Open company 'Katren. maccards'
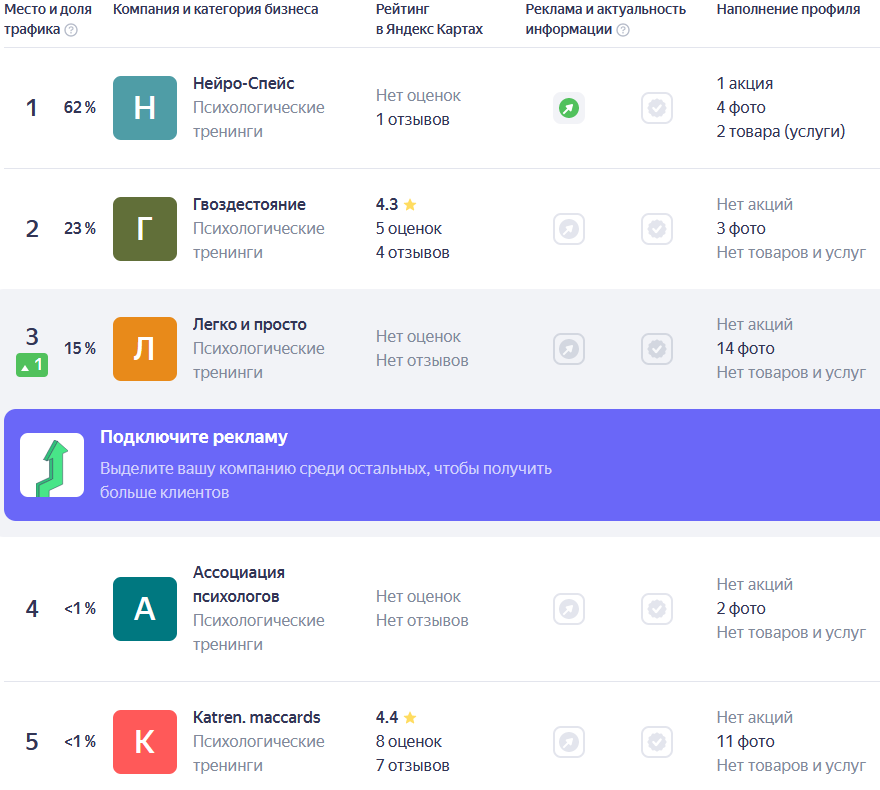Viewport: 880px width, 790px height. (256, 718)
